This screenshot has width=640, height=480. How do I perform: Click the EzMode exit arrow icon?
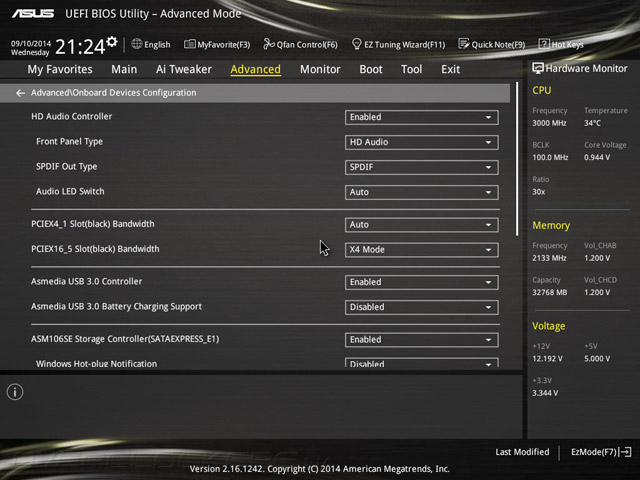click(x=625, y=452)
